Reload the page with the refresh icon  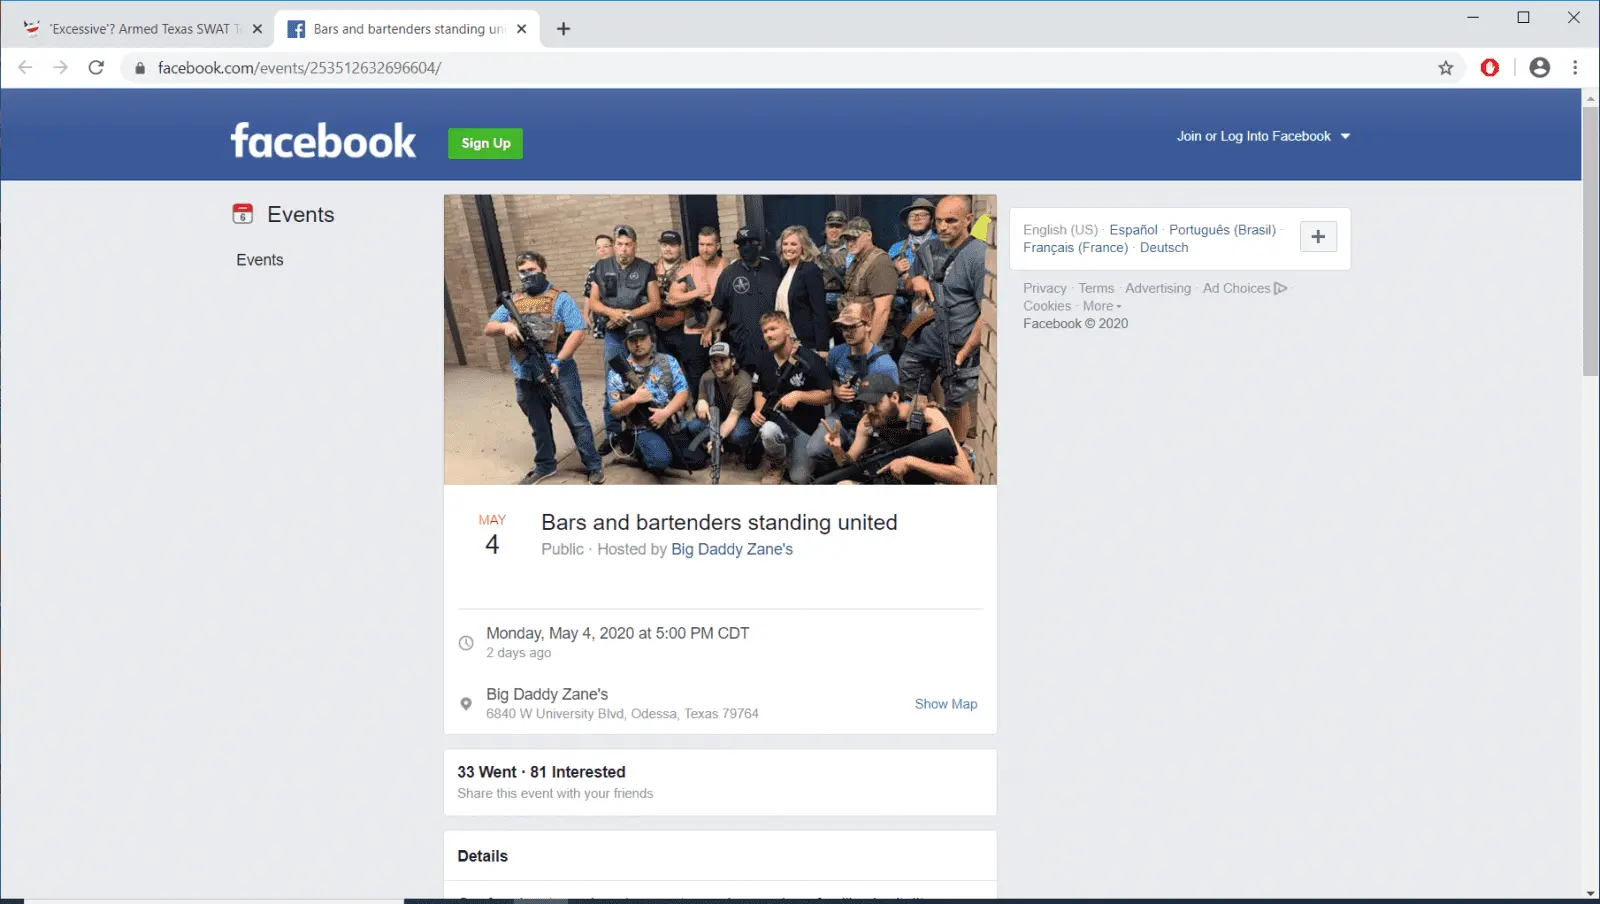click(96, 68)
